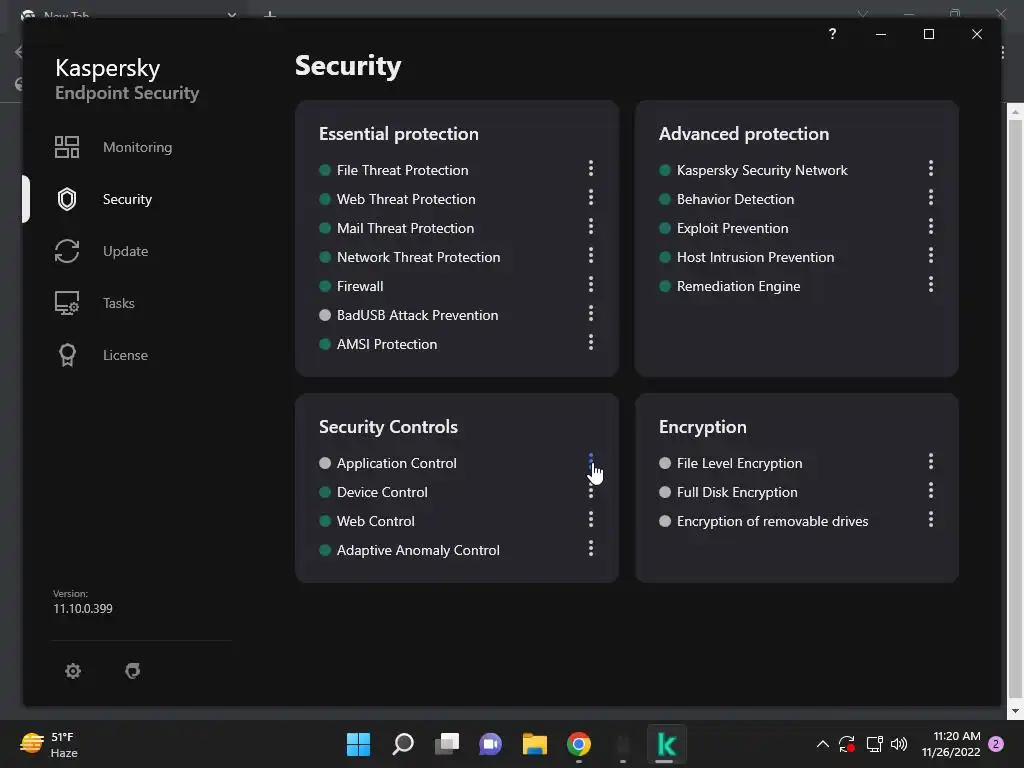Click File Level Encryption grey status dot

coord(665,463)
